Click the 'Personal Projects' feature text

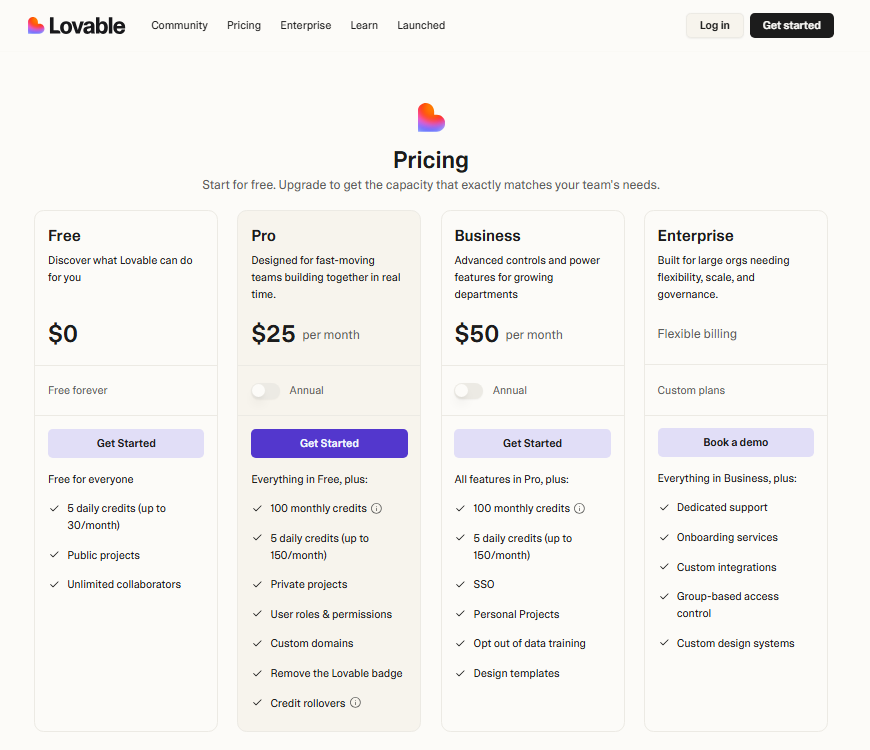click(517, 614)
